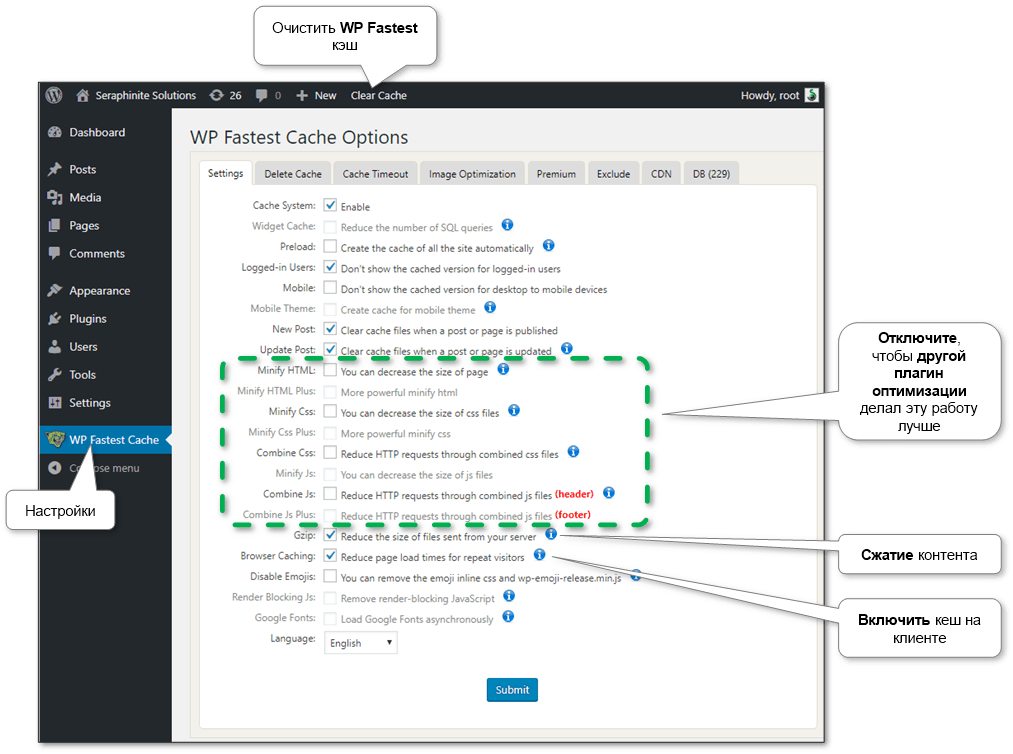Toggle the Cache System Enable checkbox
The image size is (1013, 754).
coord(330,205)
